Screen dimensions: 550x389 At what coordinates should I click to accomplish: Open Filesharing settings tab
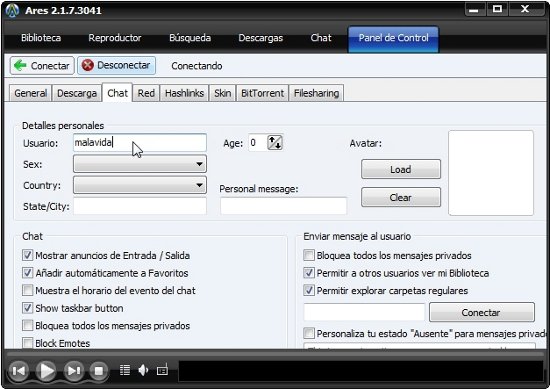pos(316,93)
